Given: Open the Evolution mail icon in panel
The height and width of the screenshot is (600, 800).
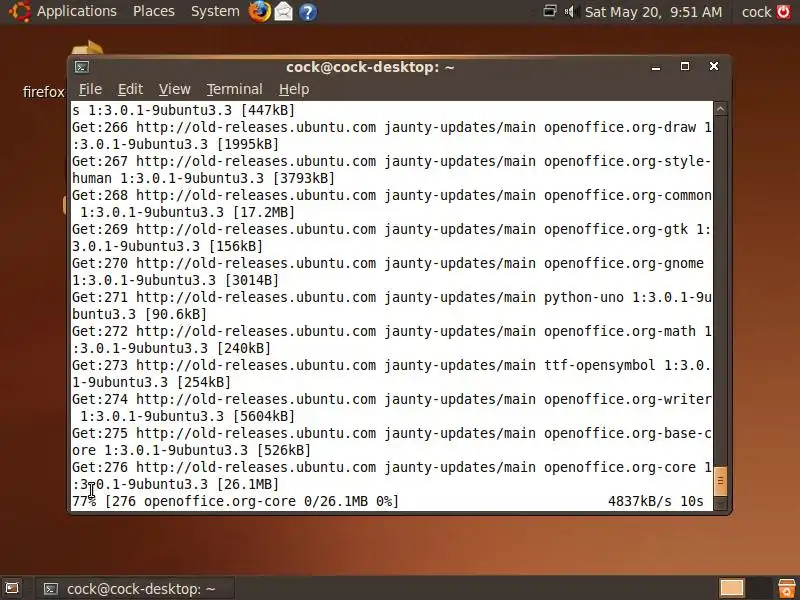Looking at the screenshot, I should [284, 11].
